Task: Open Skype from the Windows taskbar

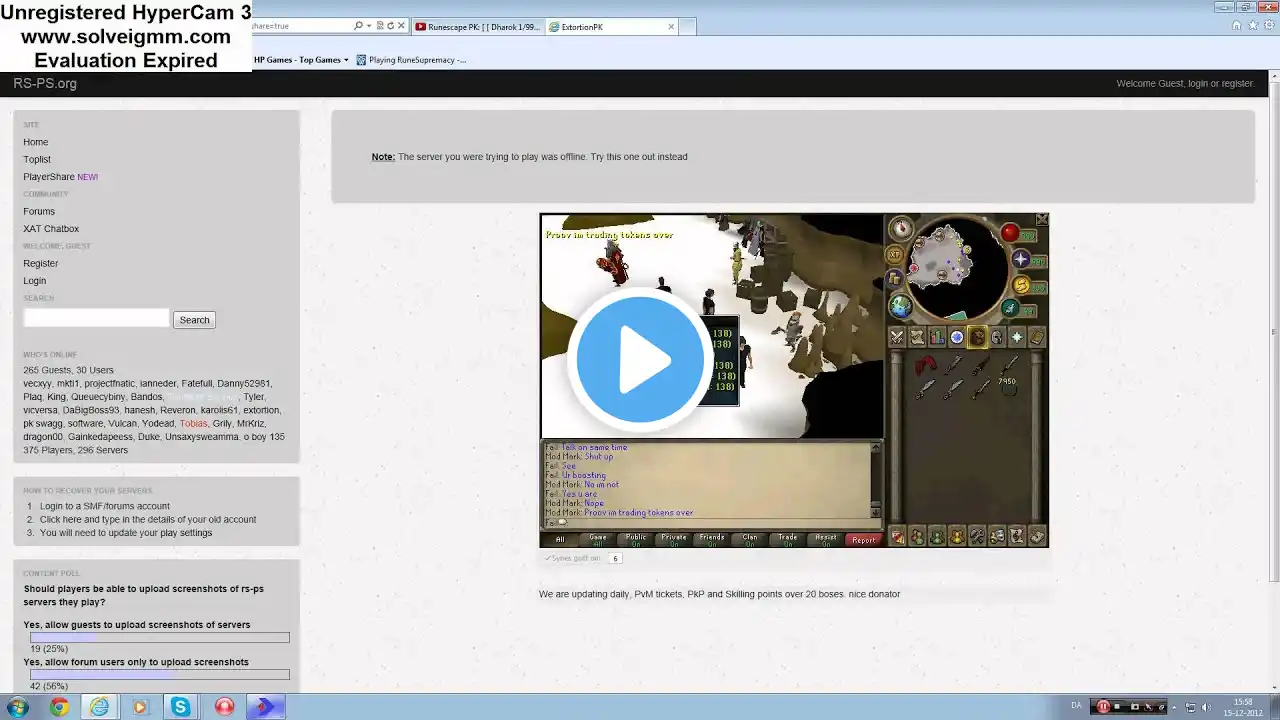Action: 180,707
